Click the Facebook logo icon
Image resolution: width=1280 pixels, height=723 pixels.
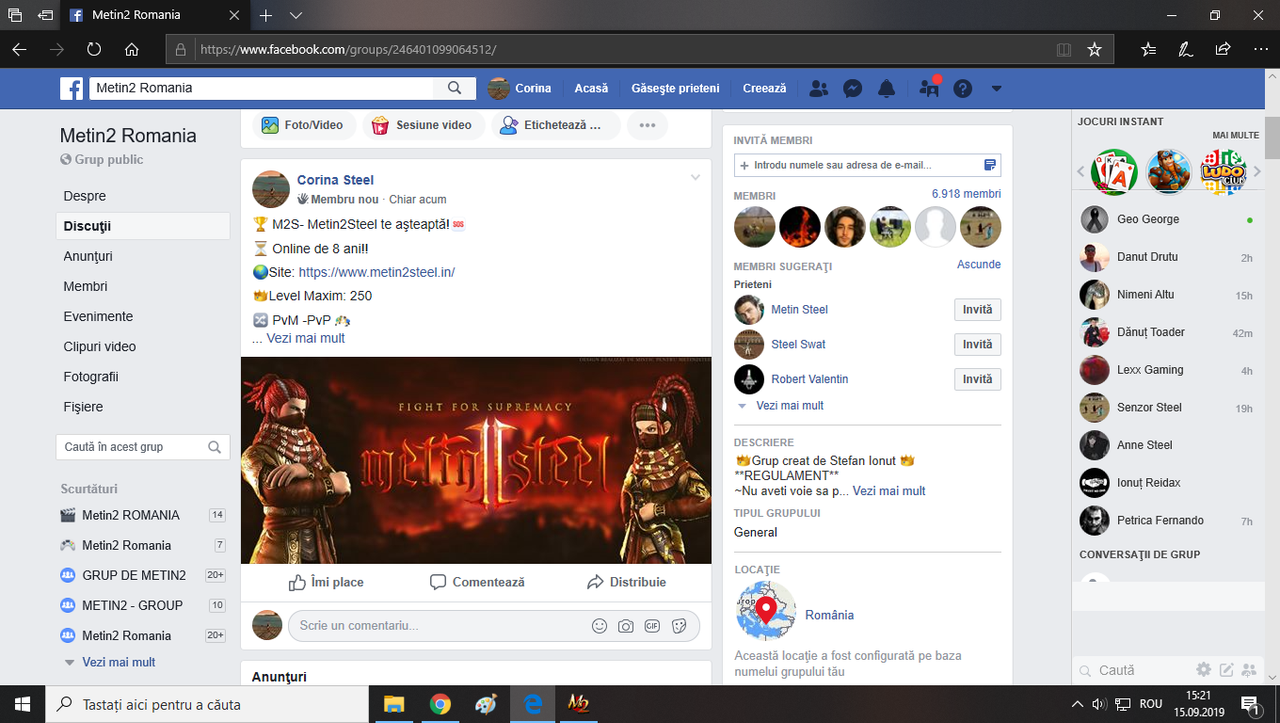(x=72, y=88)
